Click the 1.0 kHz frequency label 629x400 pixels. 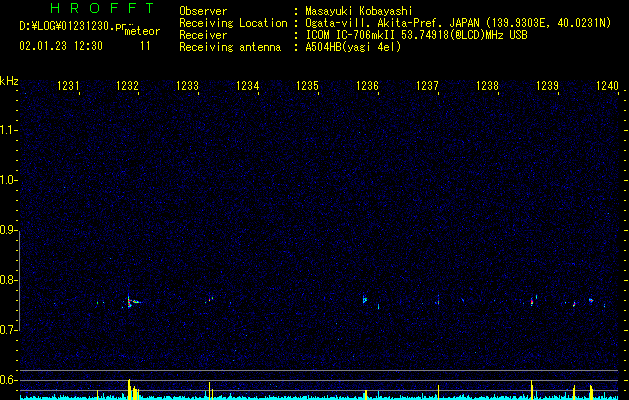pyautogui.click(x=8, y=180)
